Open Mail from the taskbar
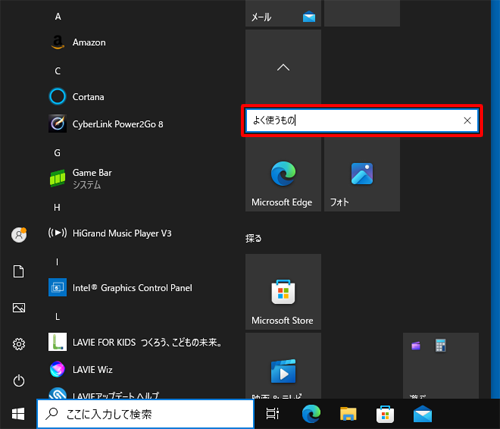 [423, 414]
